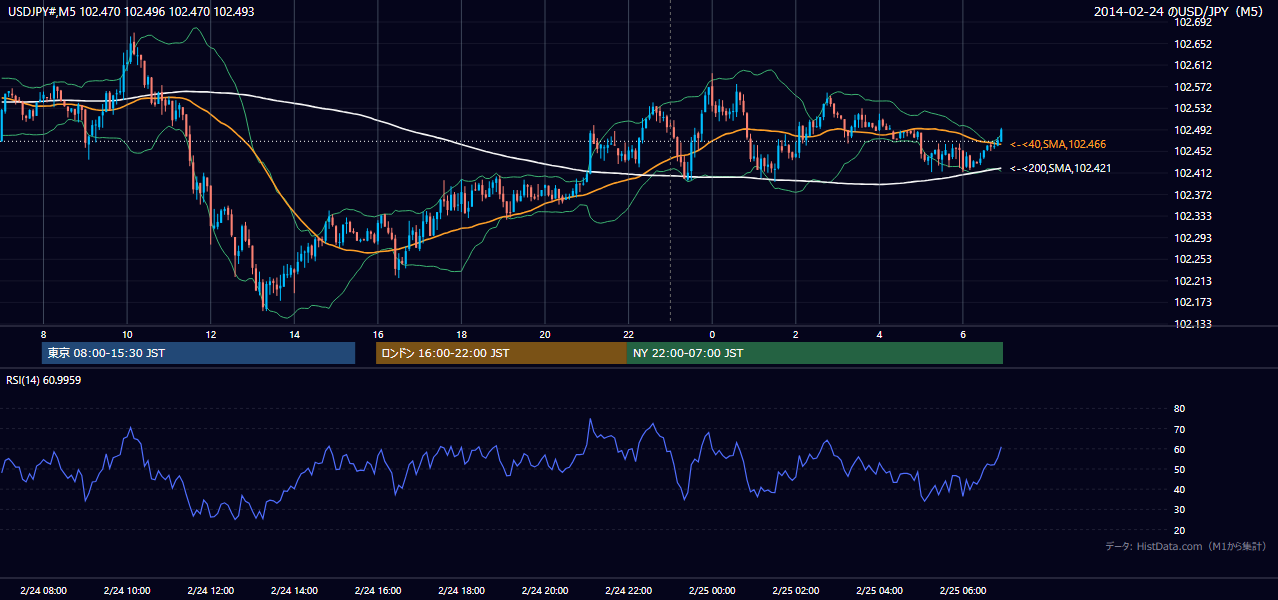Click price axis value 102.333
The width and height of the screenshot is (1278, 600).
[1192, 216]
